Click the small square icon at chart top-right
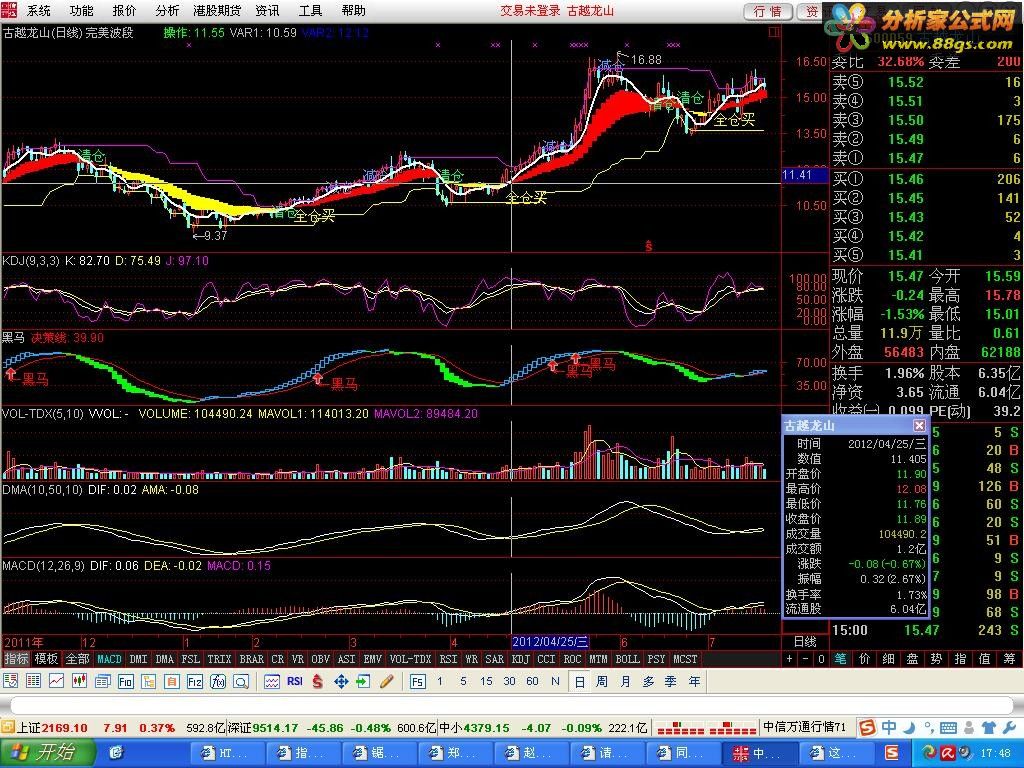 (774, 32)
